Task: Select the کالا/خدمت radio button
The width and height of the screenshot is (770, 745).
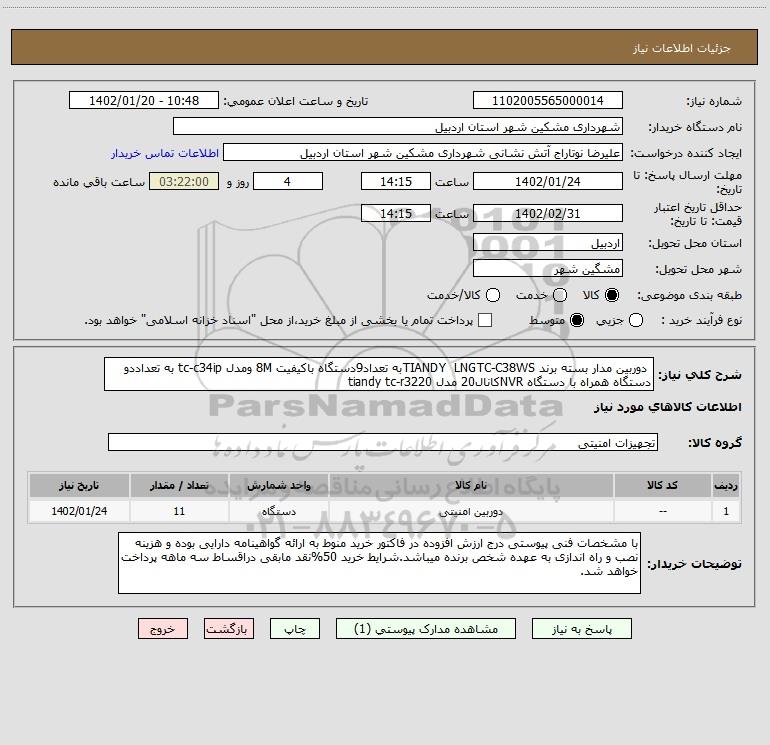Action: coord(493,295)
